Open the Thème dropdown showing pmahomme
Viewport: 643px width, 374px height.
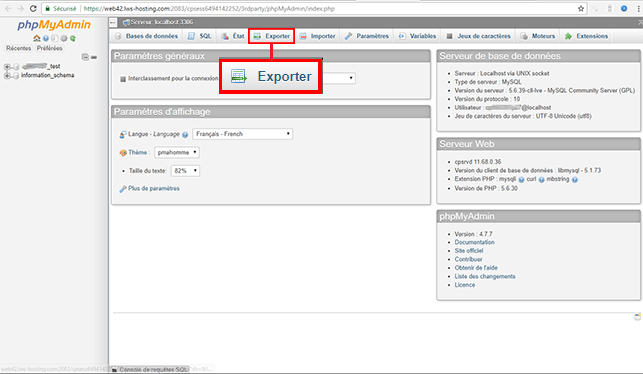[x=177, y=153]
